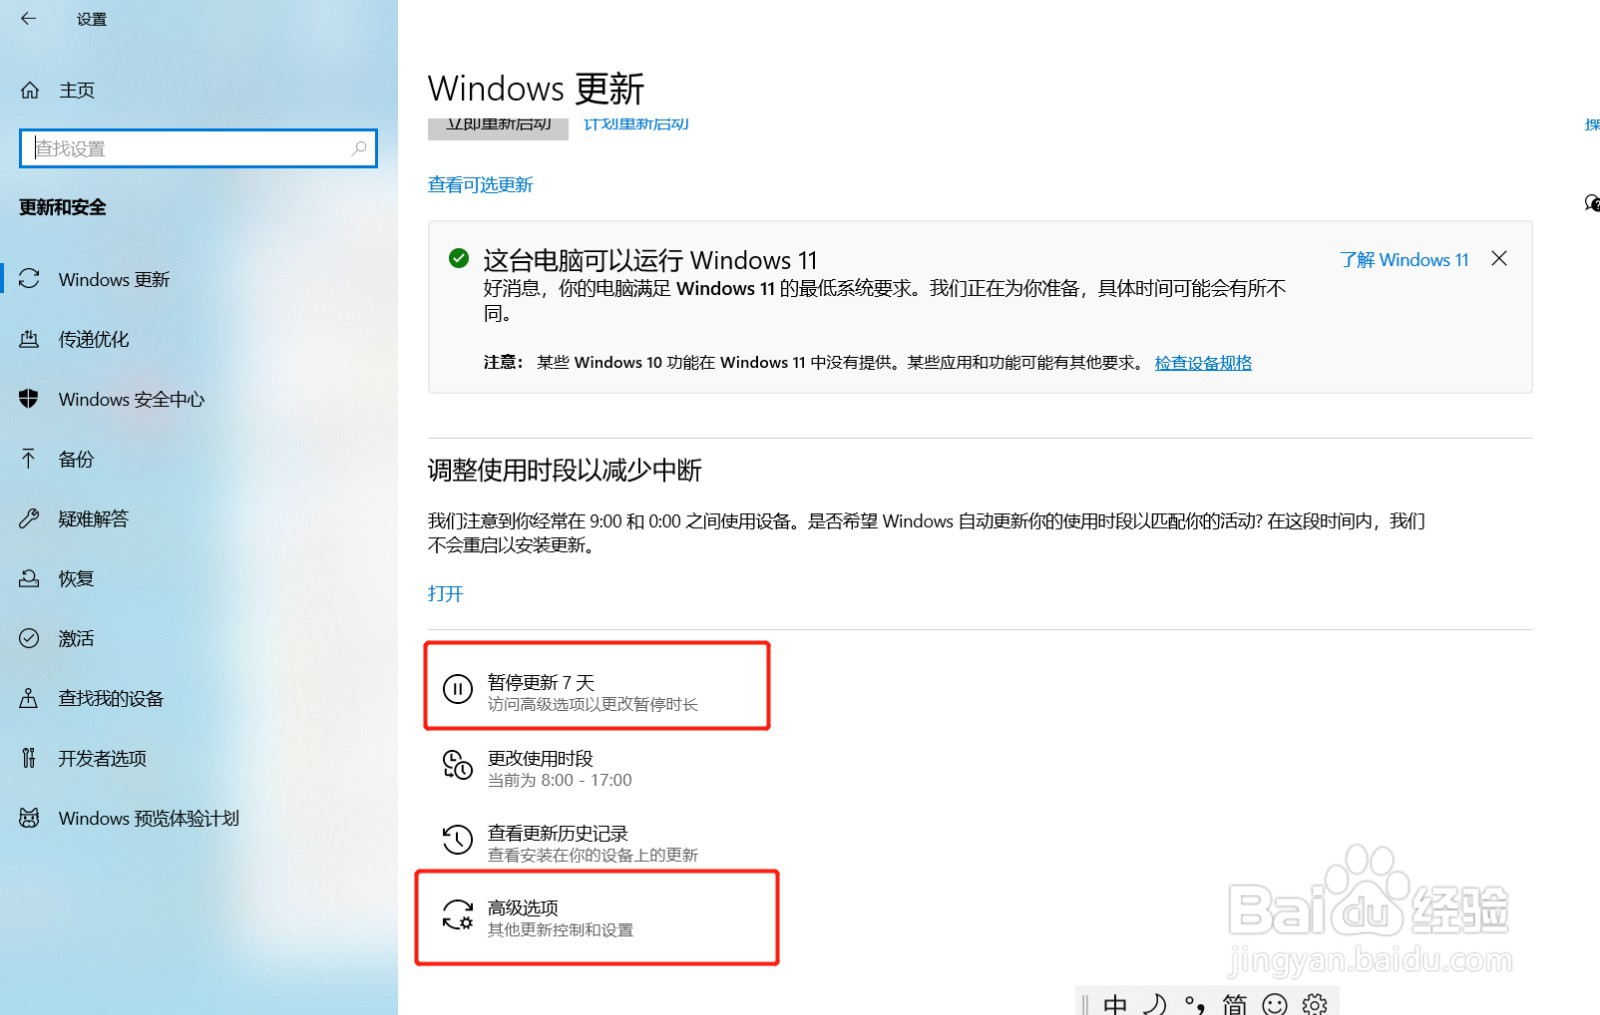Image resolution: width=1600 pixels, height=1015 pixels.
Task: Open the IME settings gear icon
Action: (1315, 1004)
